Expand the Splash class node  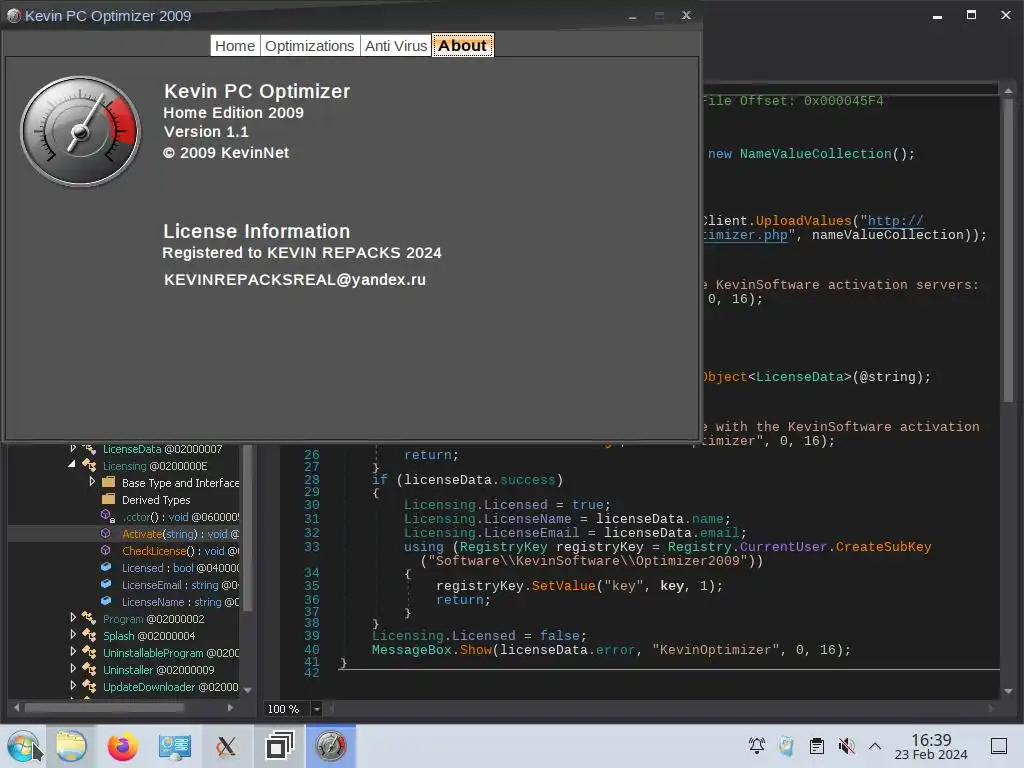[x=73, y=634]
